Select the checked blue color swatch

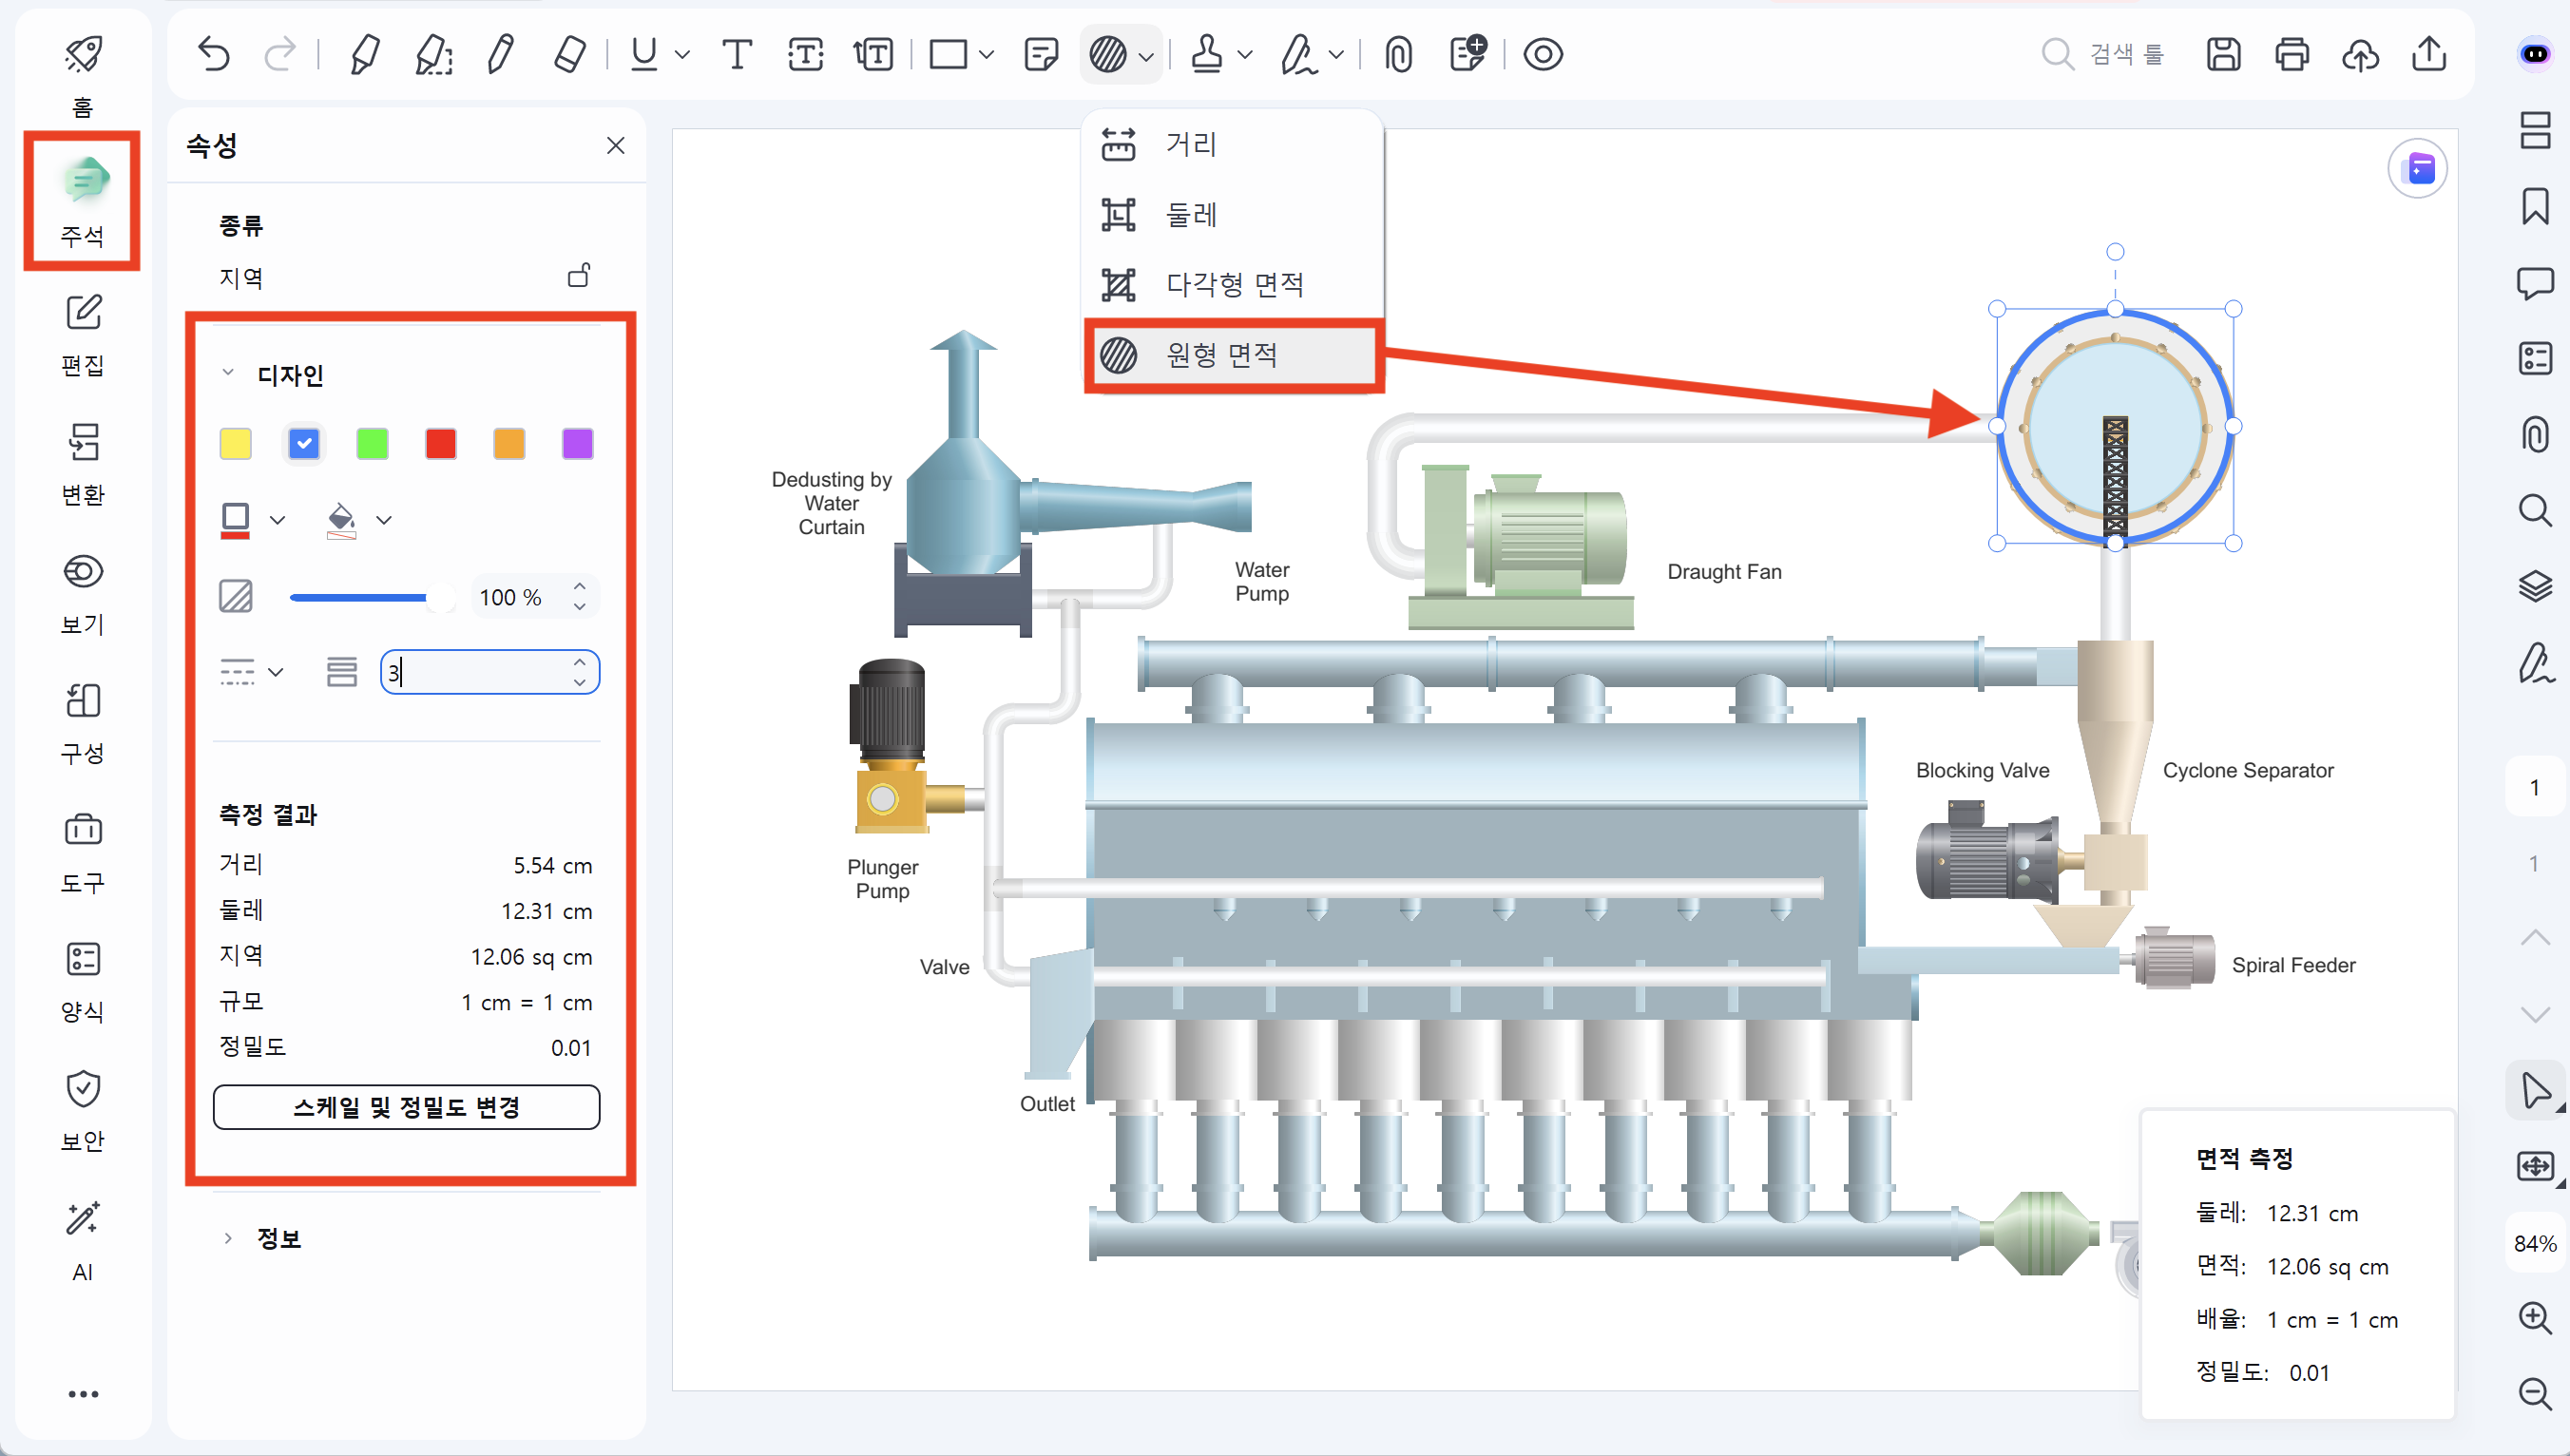click(x=304, y=443)
